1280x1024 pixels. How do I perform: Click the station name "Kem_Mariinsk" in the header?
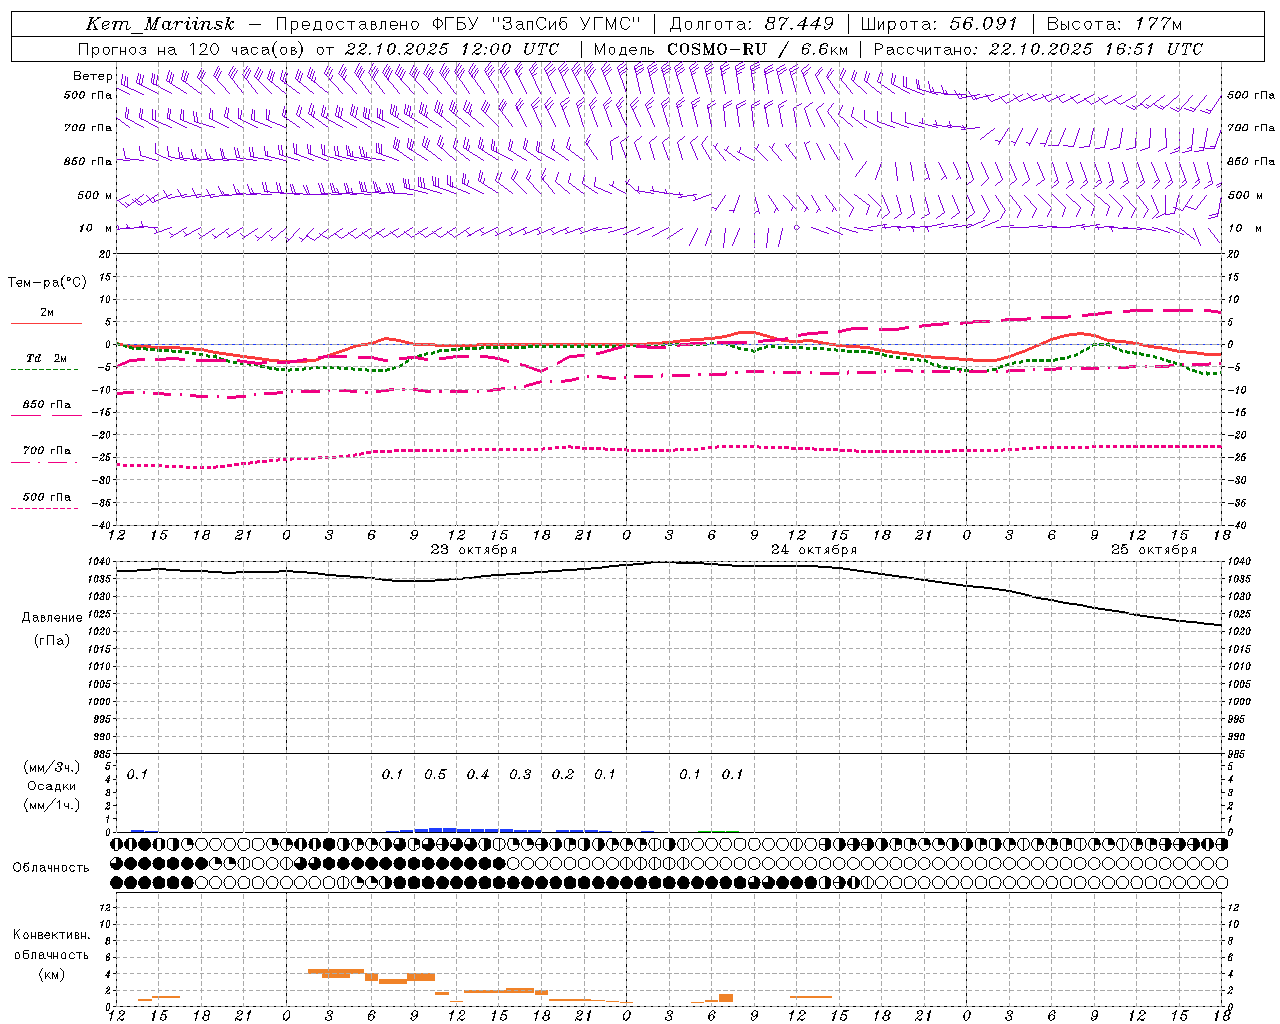(x=160, y=24)
